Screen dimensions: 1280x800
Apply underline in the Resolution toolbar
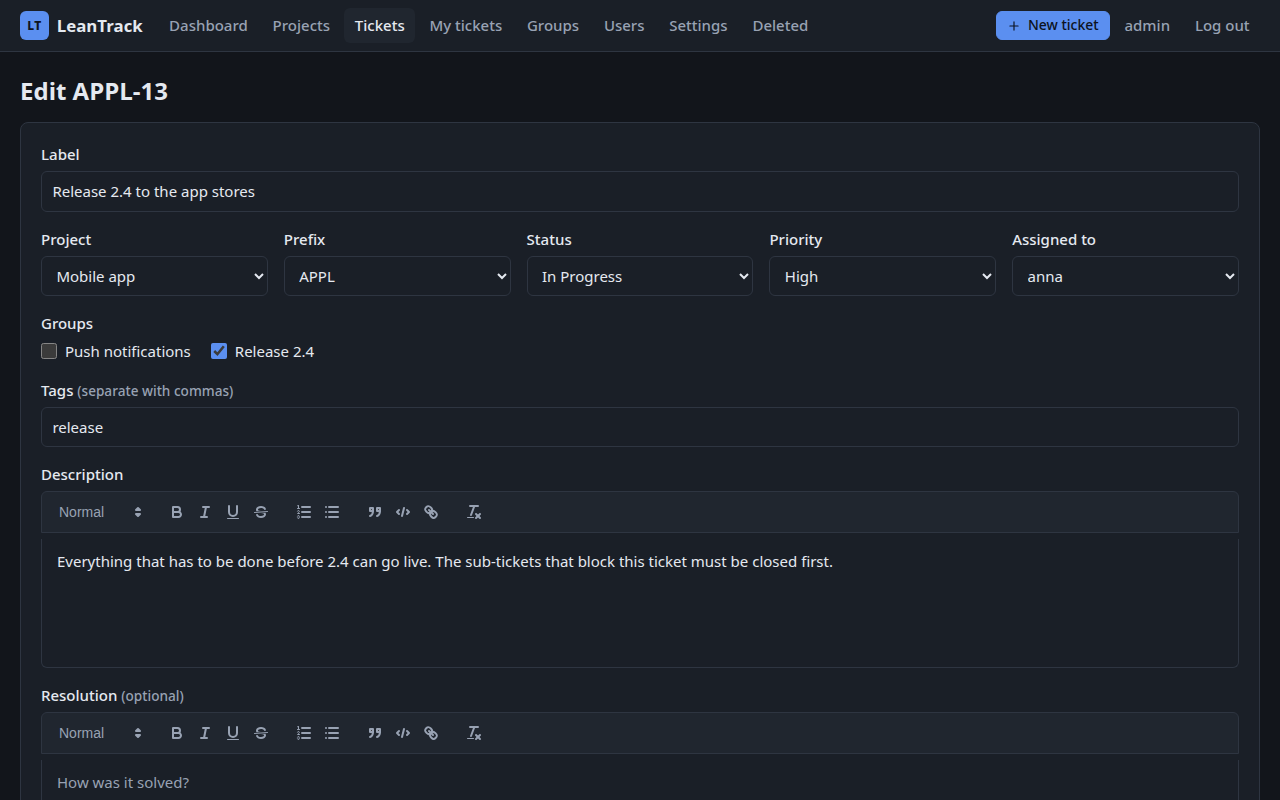pos(233,733)
